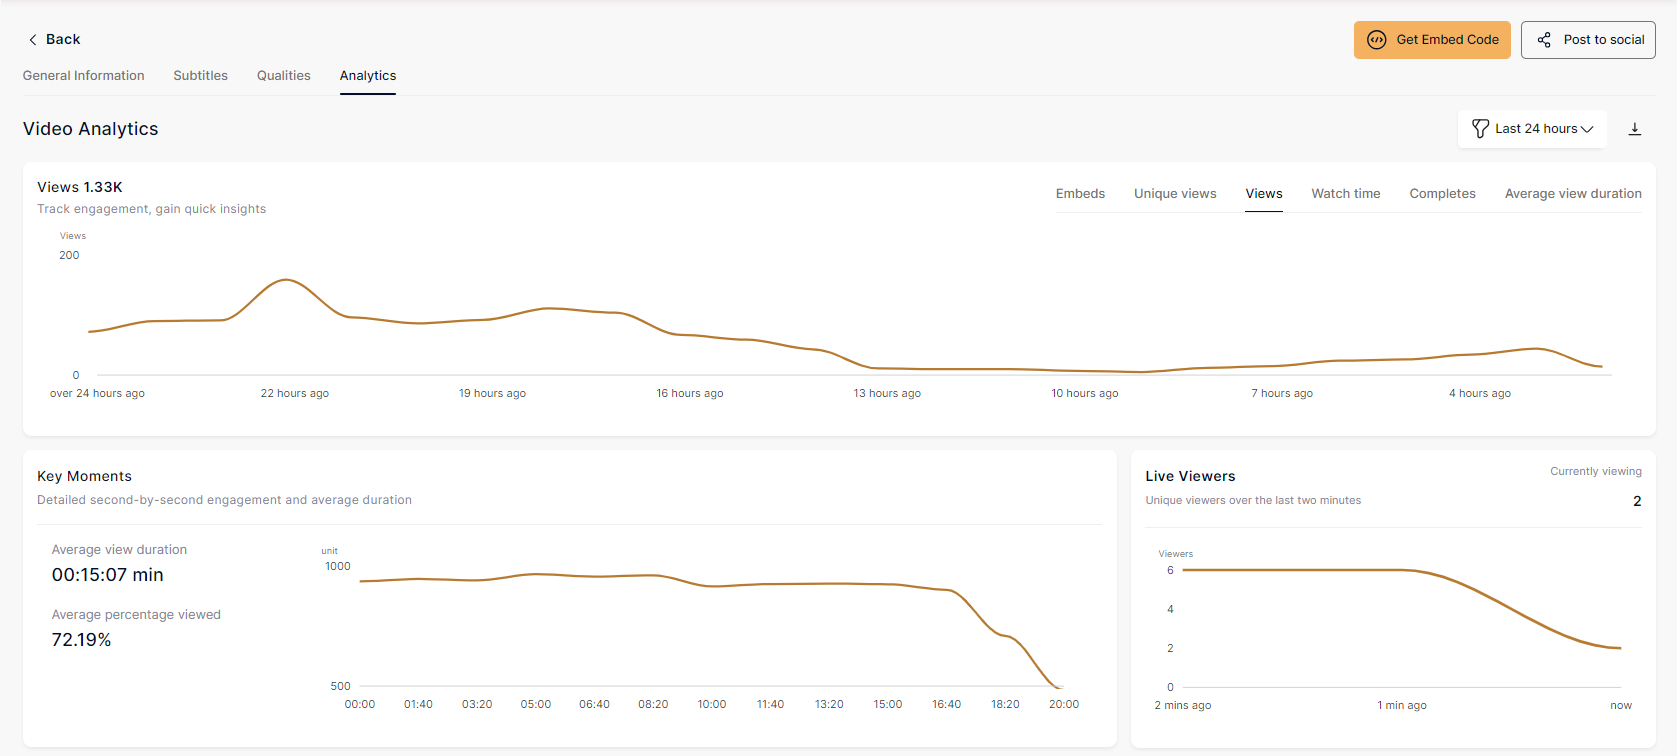Expand the Last 24 hours dropdown chevron

tap(1587, 129)
